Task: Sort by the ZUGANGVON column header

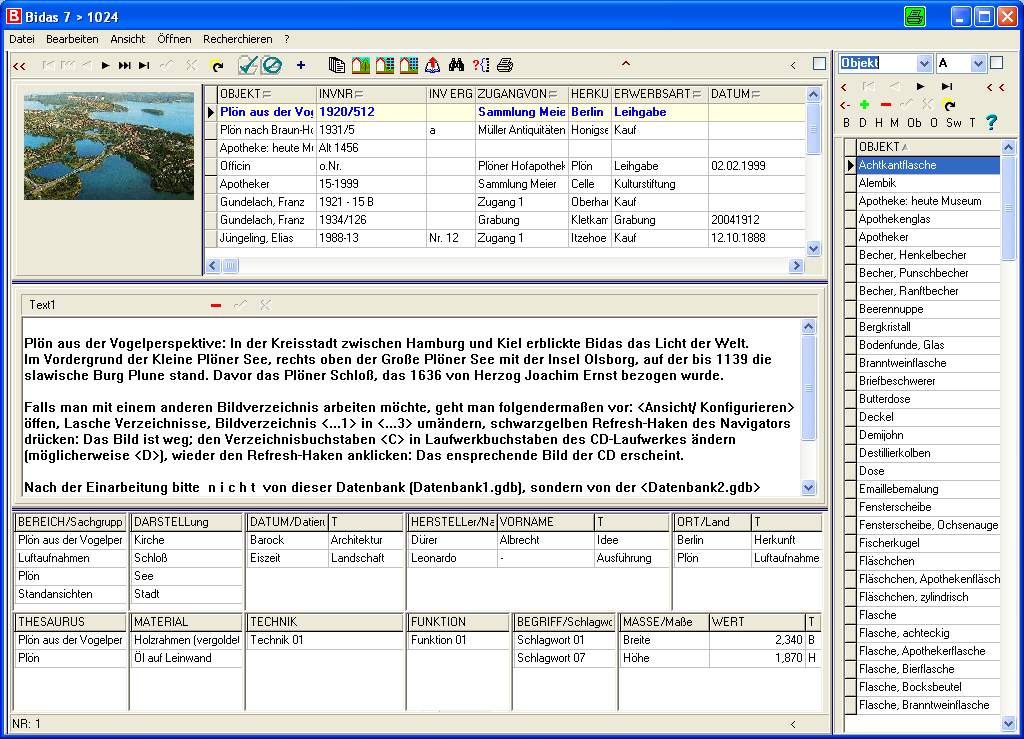Action: [522, 94]
